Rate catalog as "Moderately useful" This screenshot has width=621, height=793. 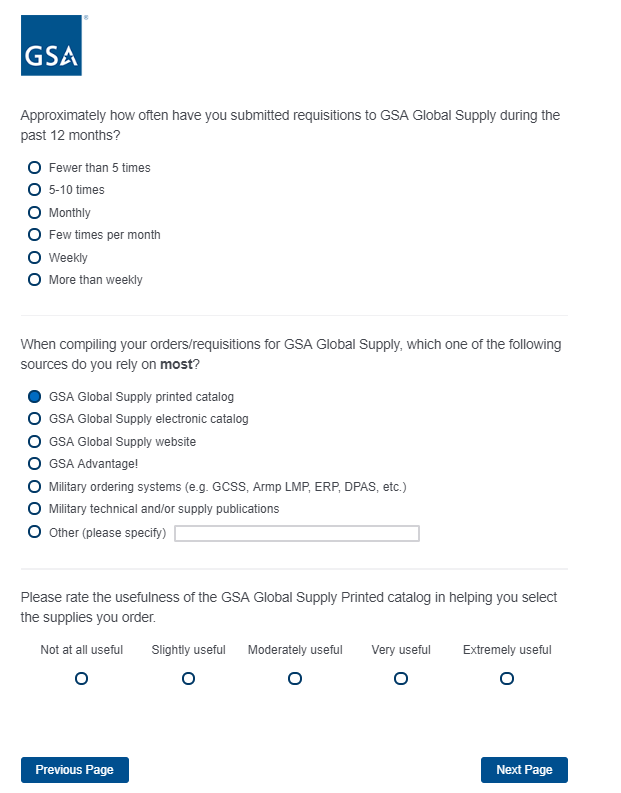coord(295,679)
